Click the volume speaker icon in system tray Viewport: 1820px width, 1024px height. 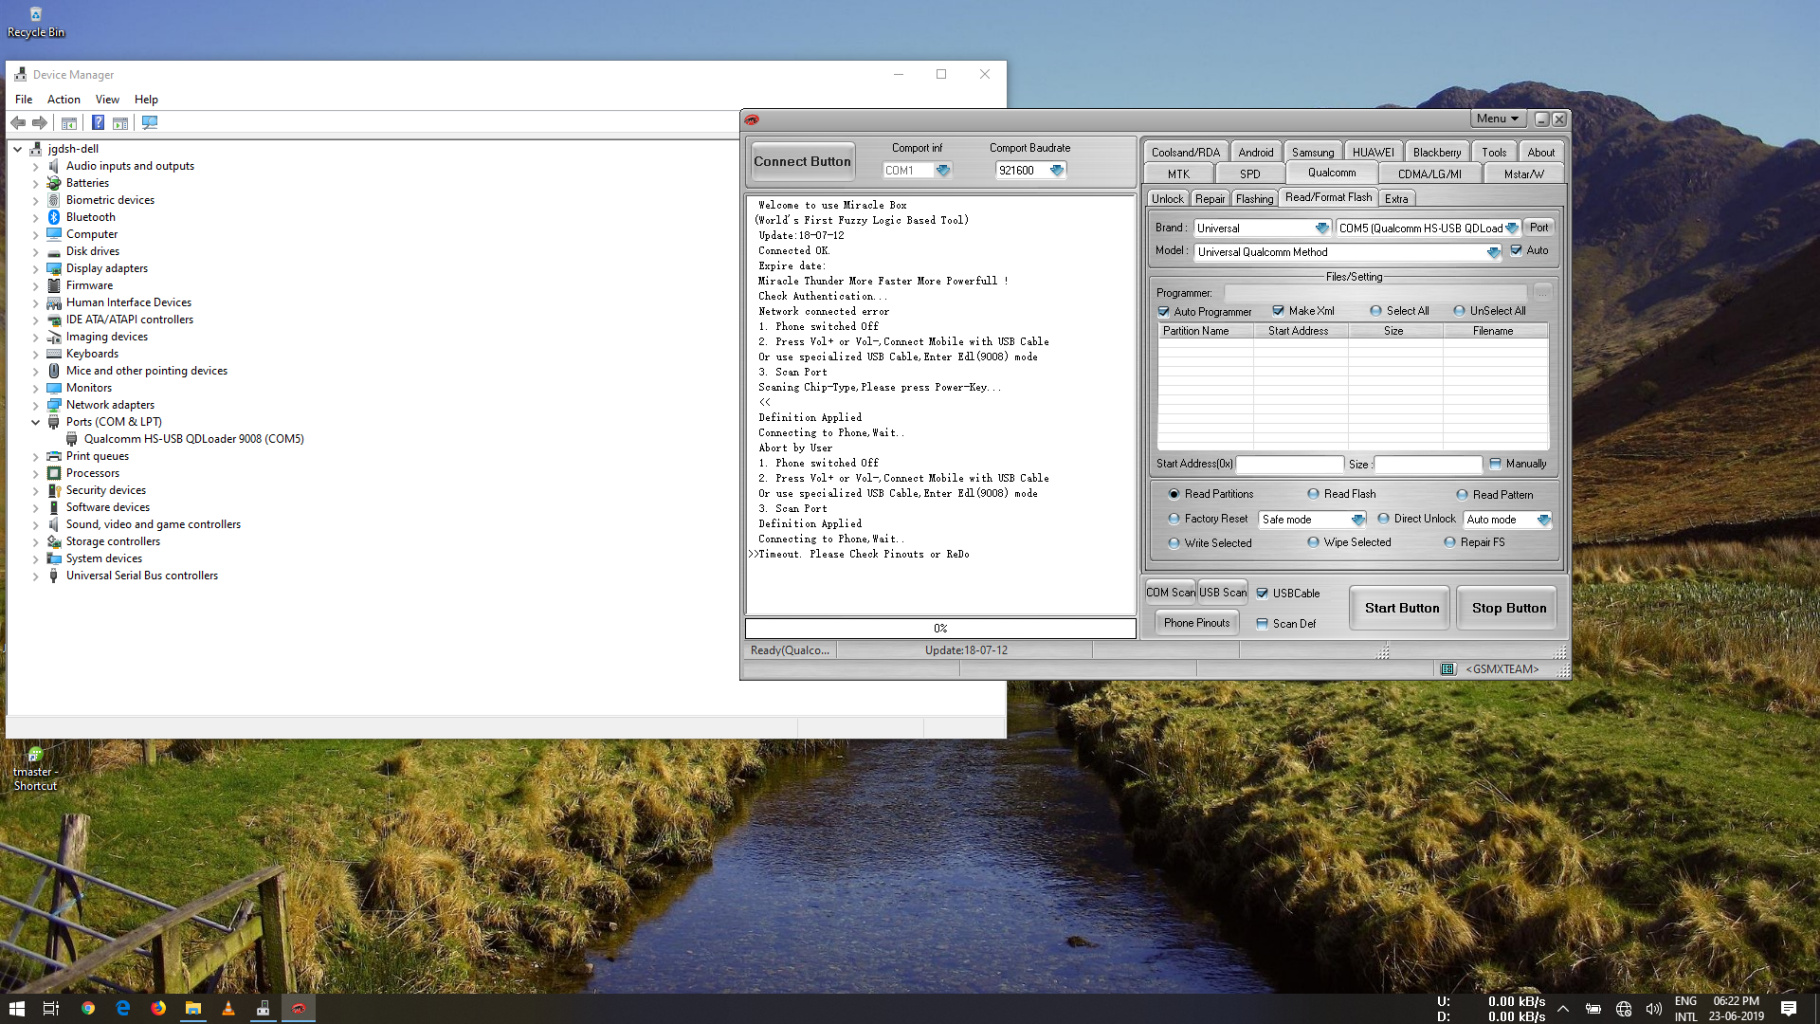coord(1654,1009)
